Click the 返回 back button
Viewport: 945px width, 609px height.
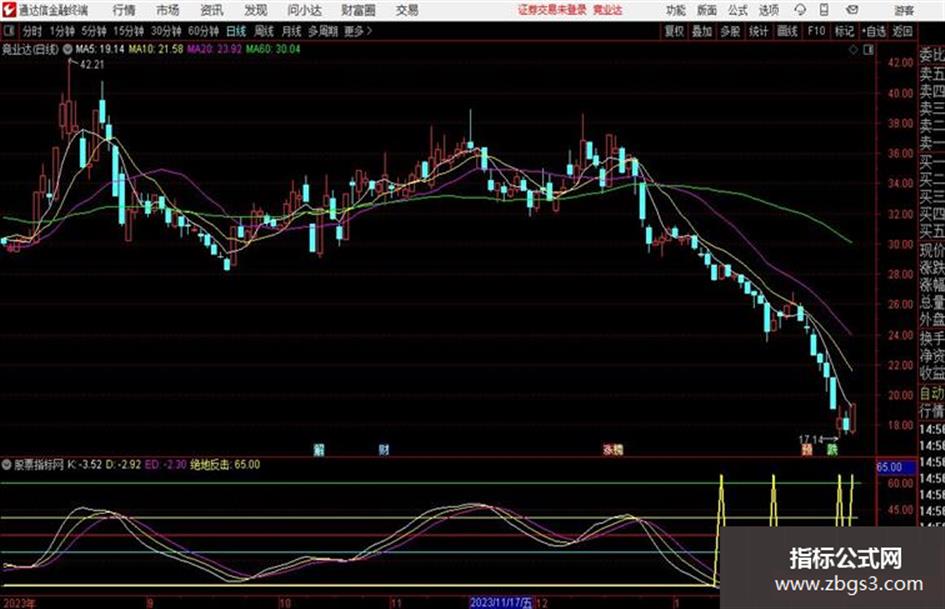(902, 31)
